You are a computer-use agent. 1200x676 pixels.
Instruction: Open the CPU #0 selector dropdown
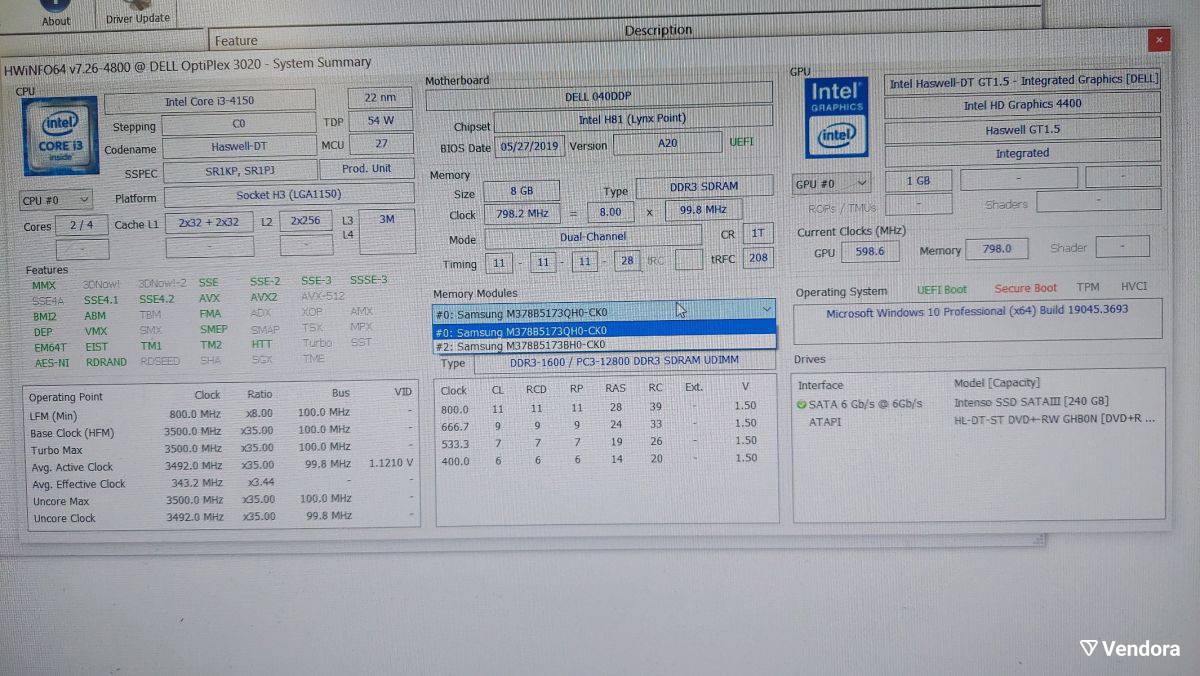tap(56, 200)
